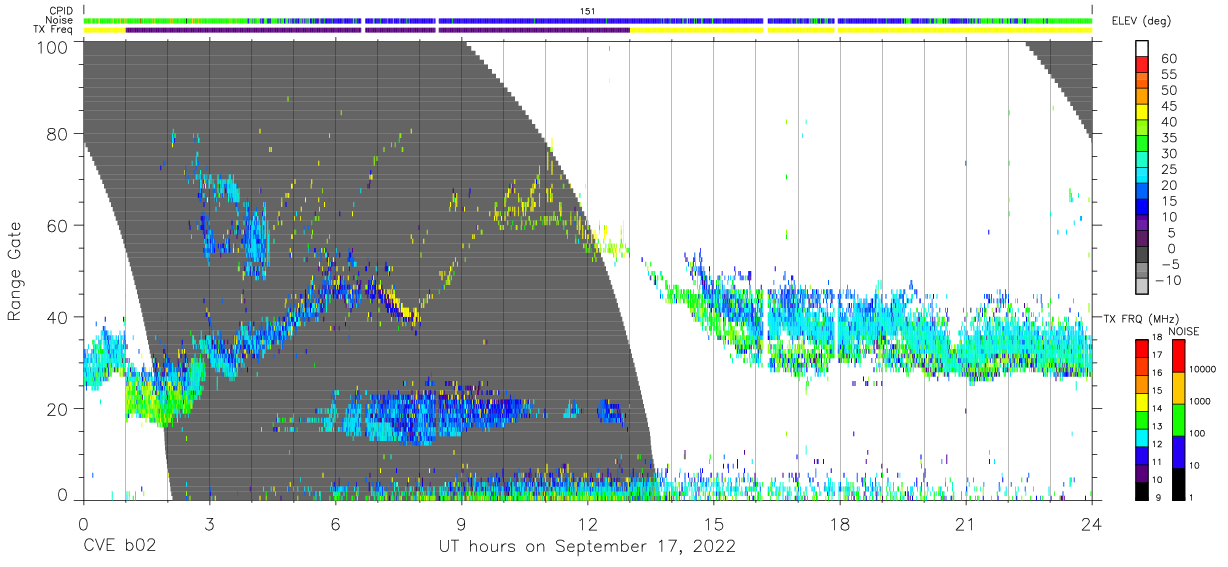Click the "55" label on ELEV colorbar
The width and height of the screenshot is (1228, 567).
1169,75
